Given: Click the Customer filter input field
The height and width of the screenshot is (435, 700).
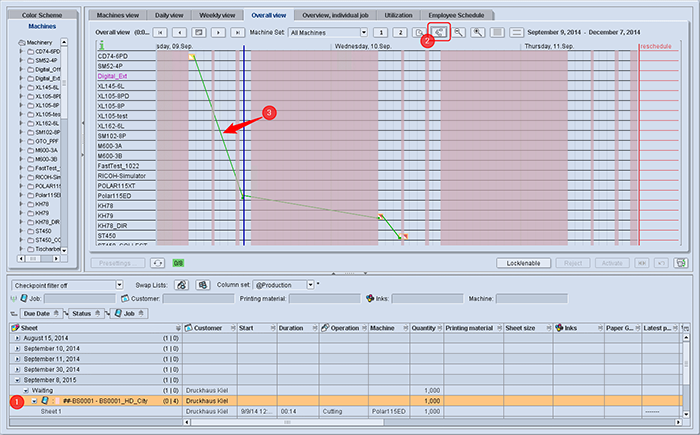Looking at the screenshot, I should tap(198, 298).
